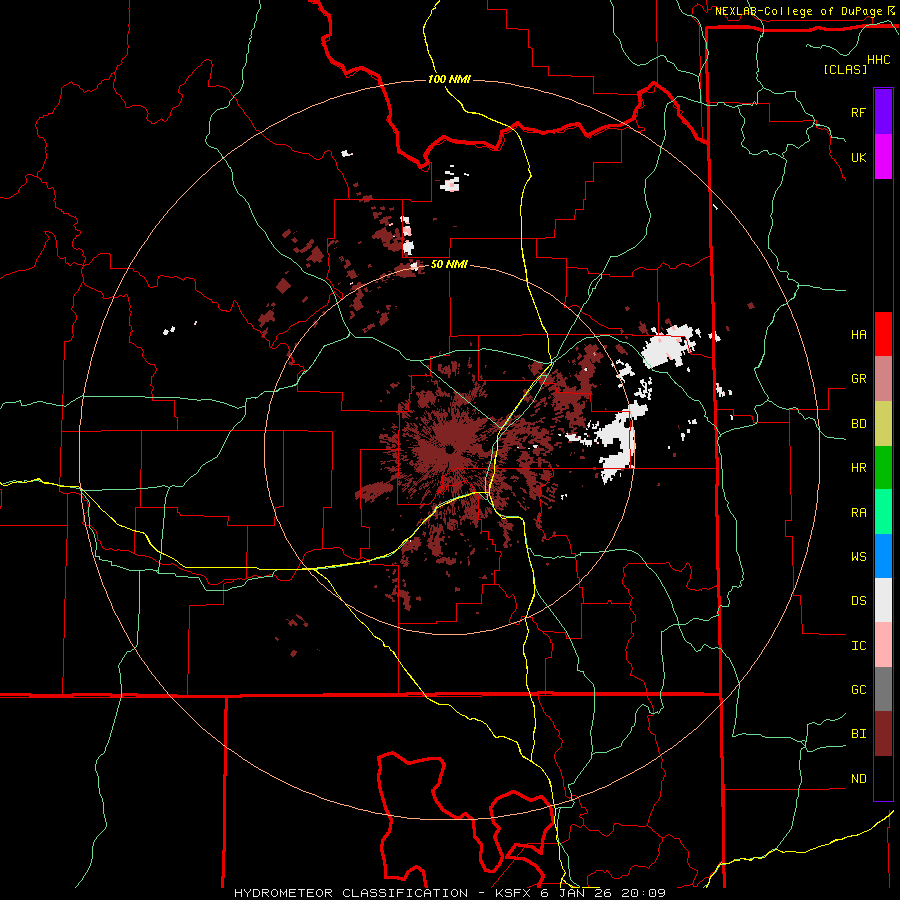Click the NEXLAB-College of DuPage credit text
Viewport: 900px width, 900px height.
[x=798, y=11]
